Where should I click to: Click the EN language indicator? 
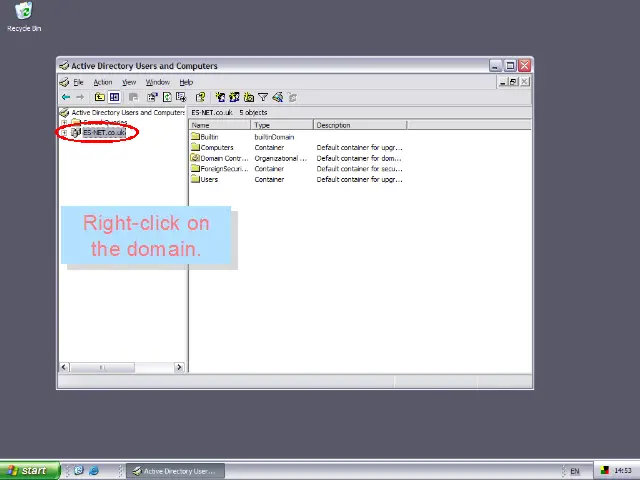coord(575,471)
